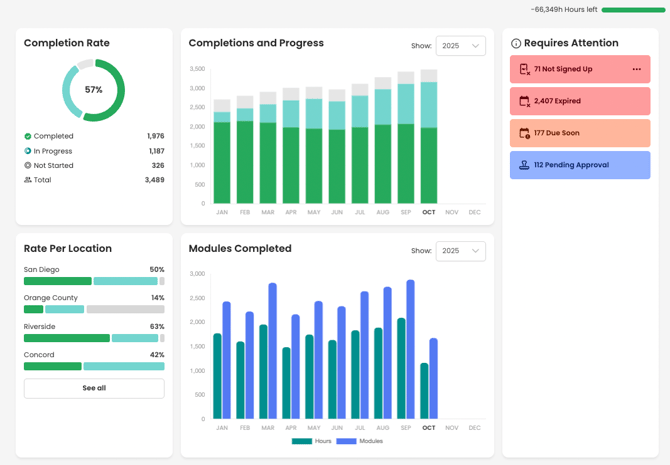Screen dimensions: 670x465
Task: Click the Requires Attention info icon
Action: point(516,44)
